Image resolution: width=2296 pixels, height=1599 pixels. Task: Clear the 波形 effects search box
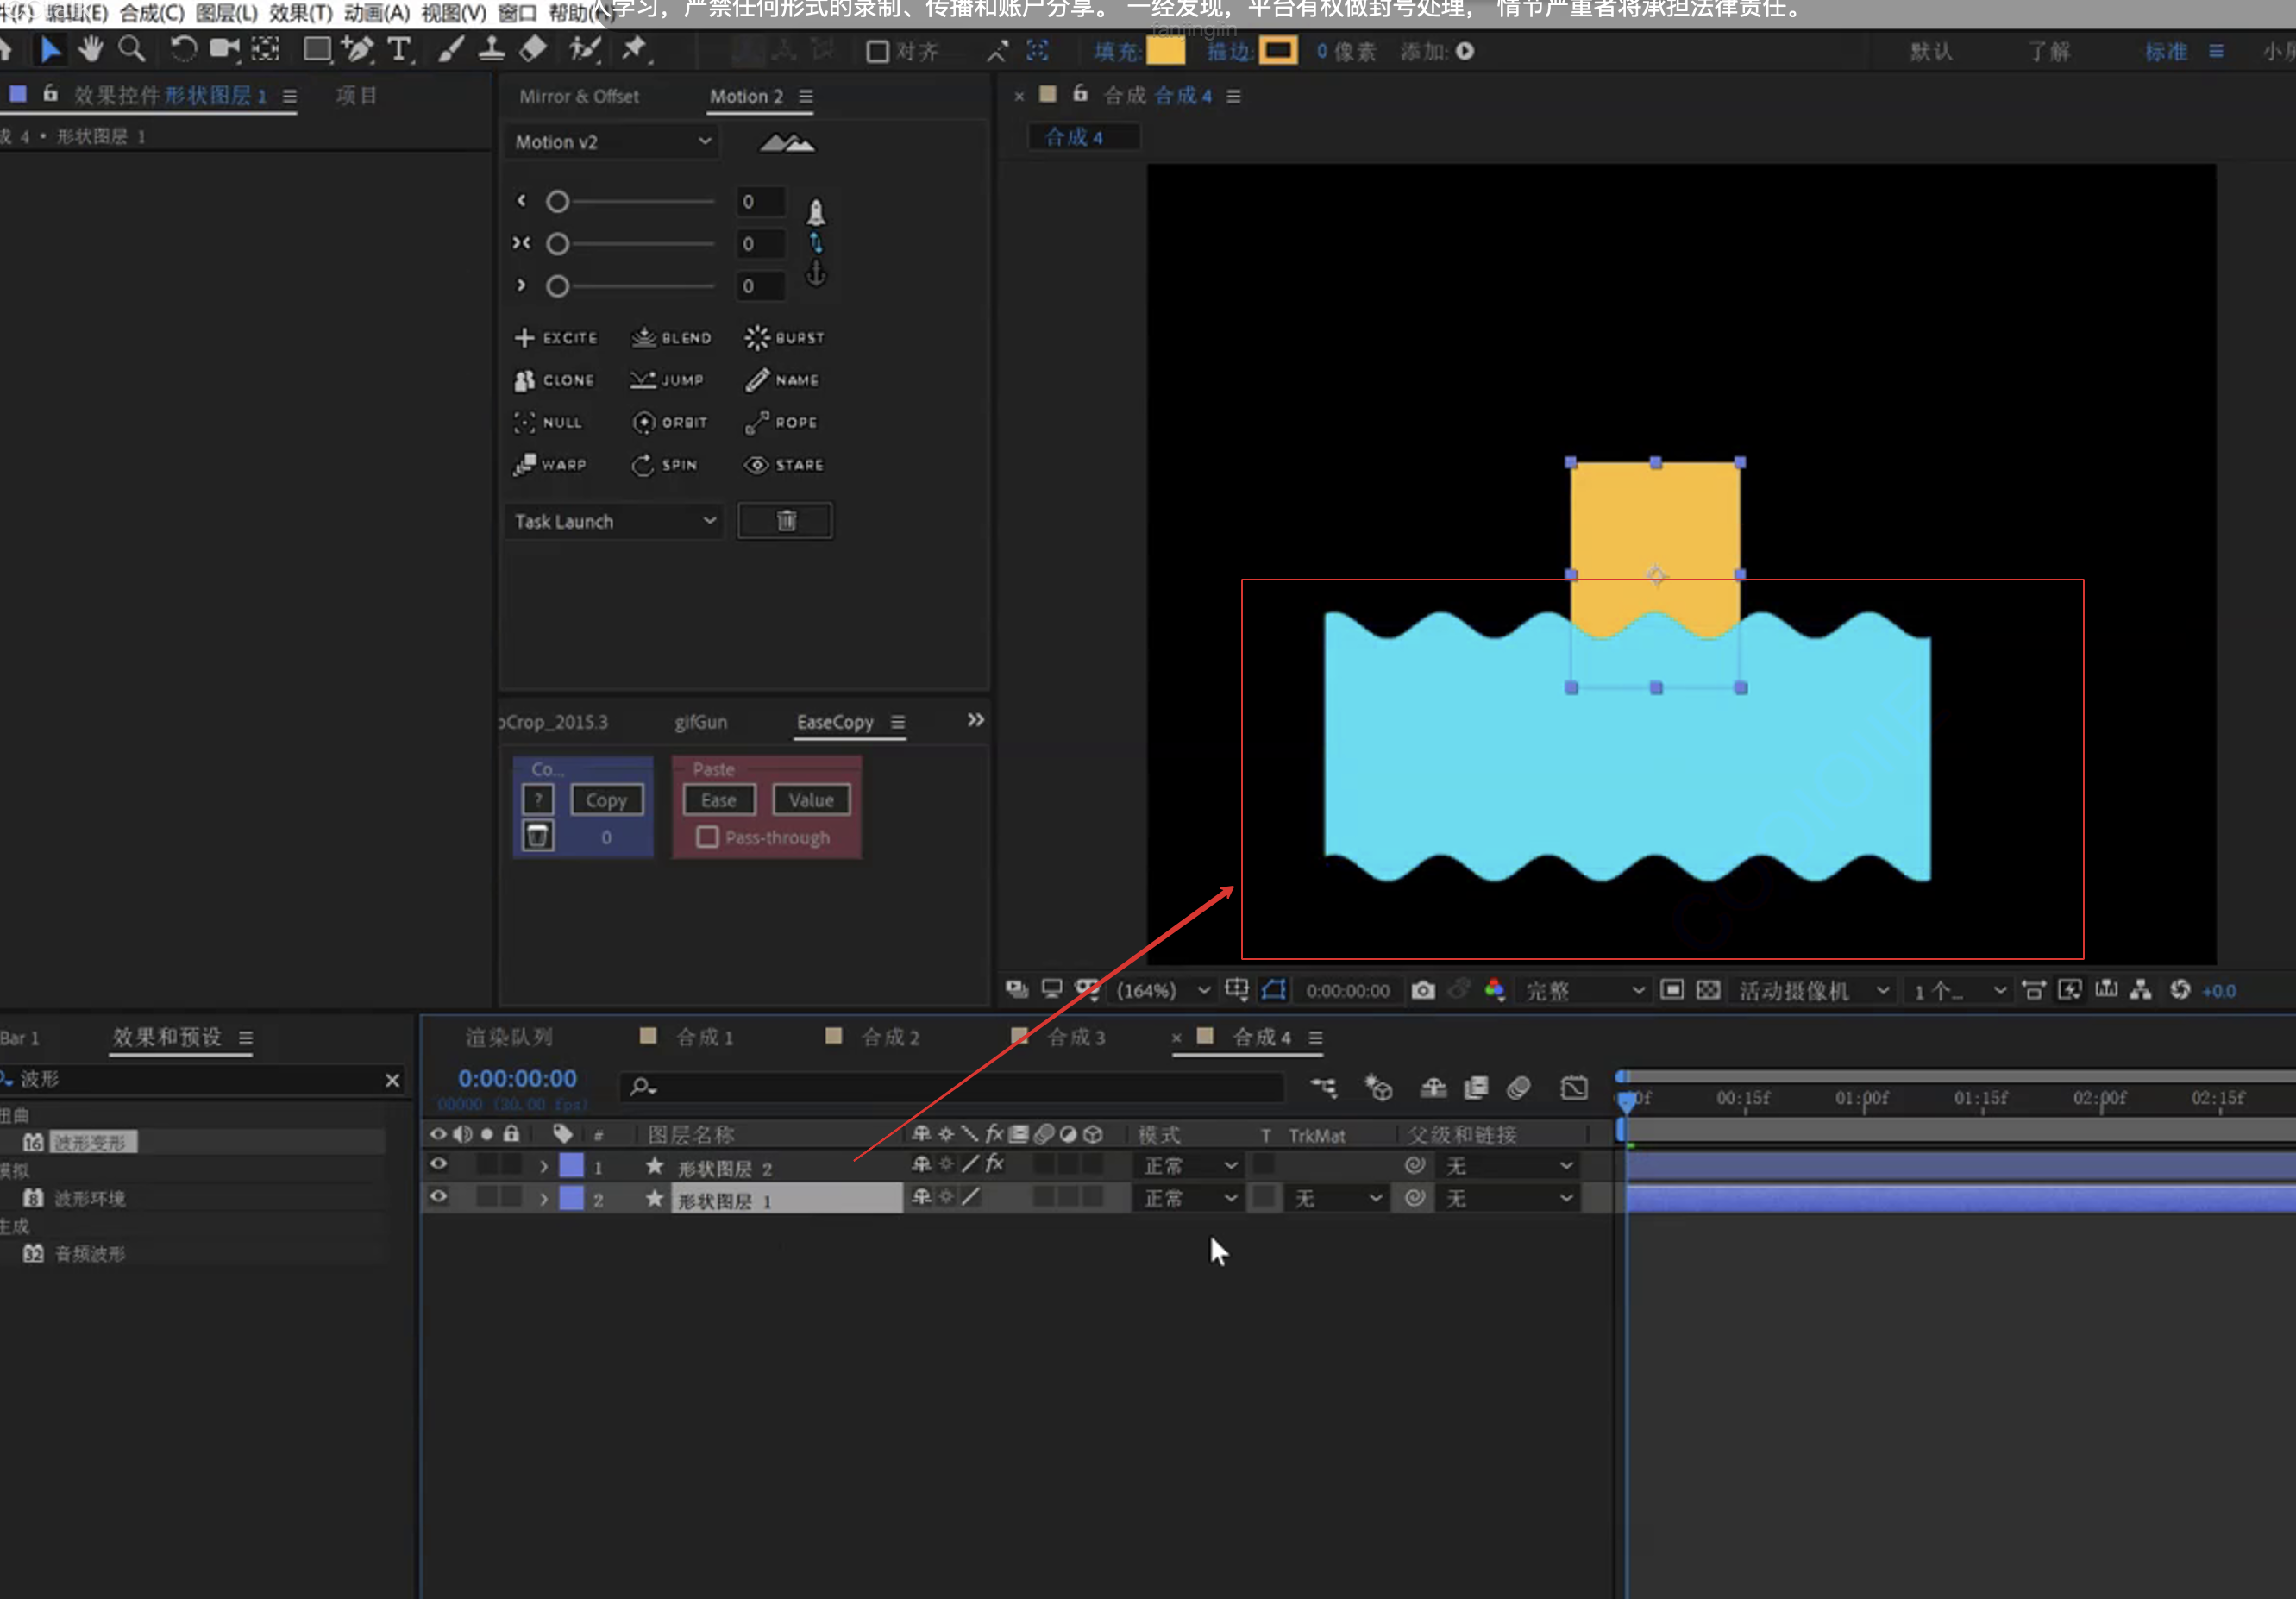coord(392,1079)
